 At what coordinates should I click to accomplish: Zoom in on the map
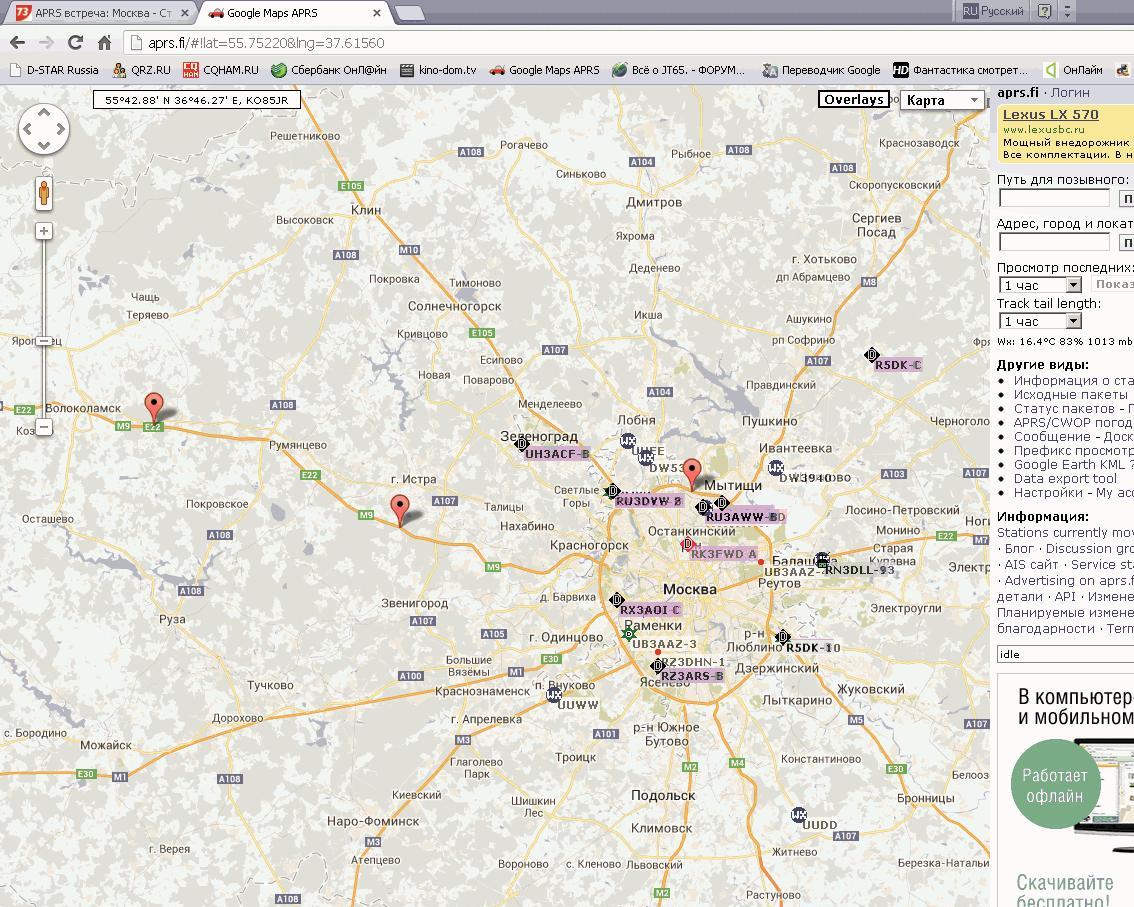pos(44,231)
